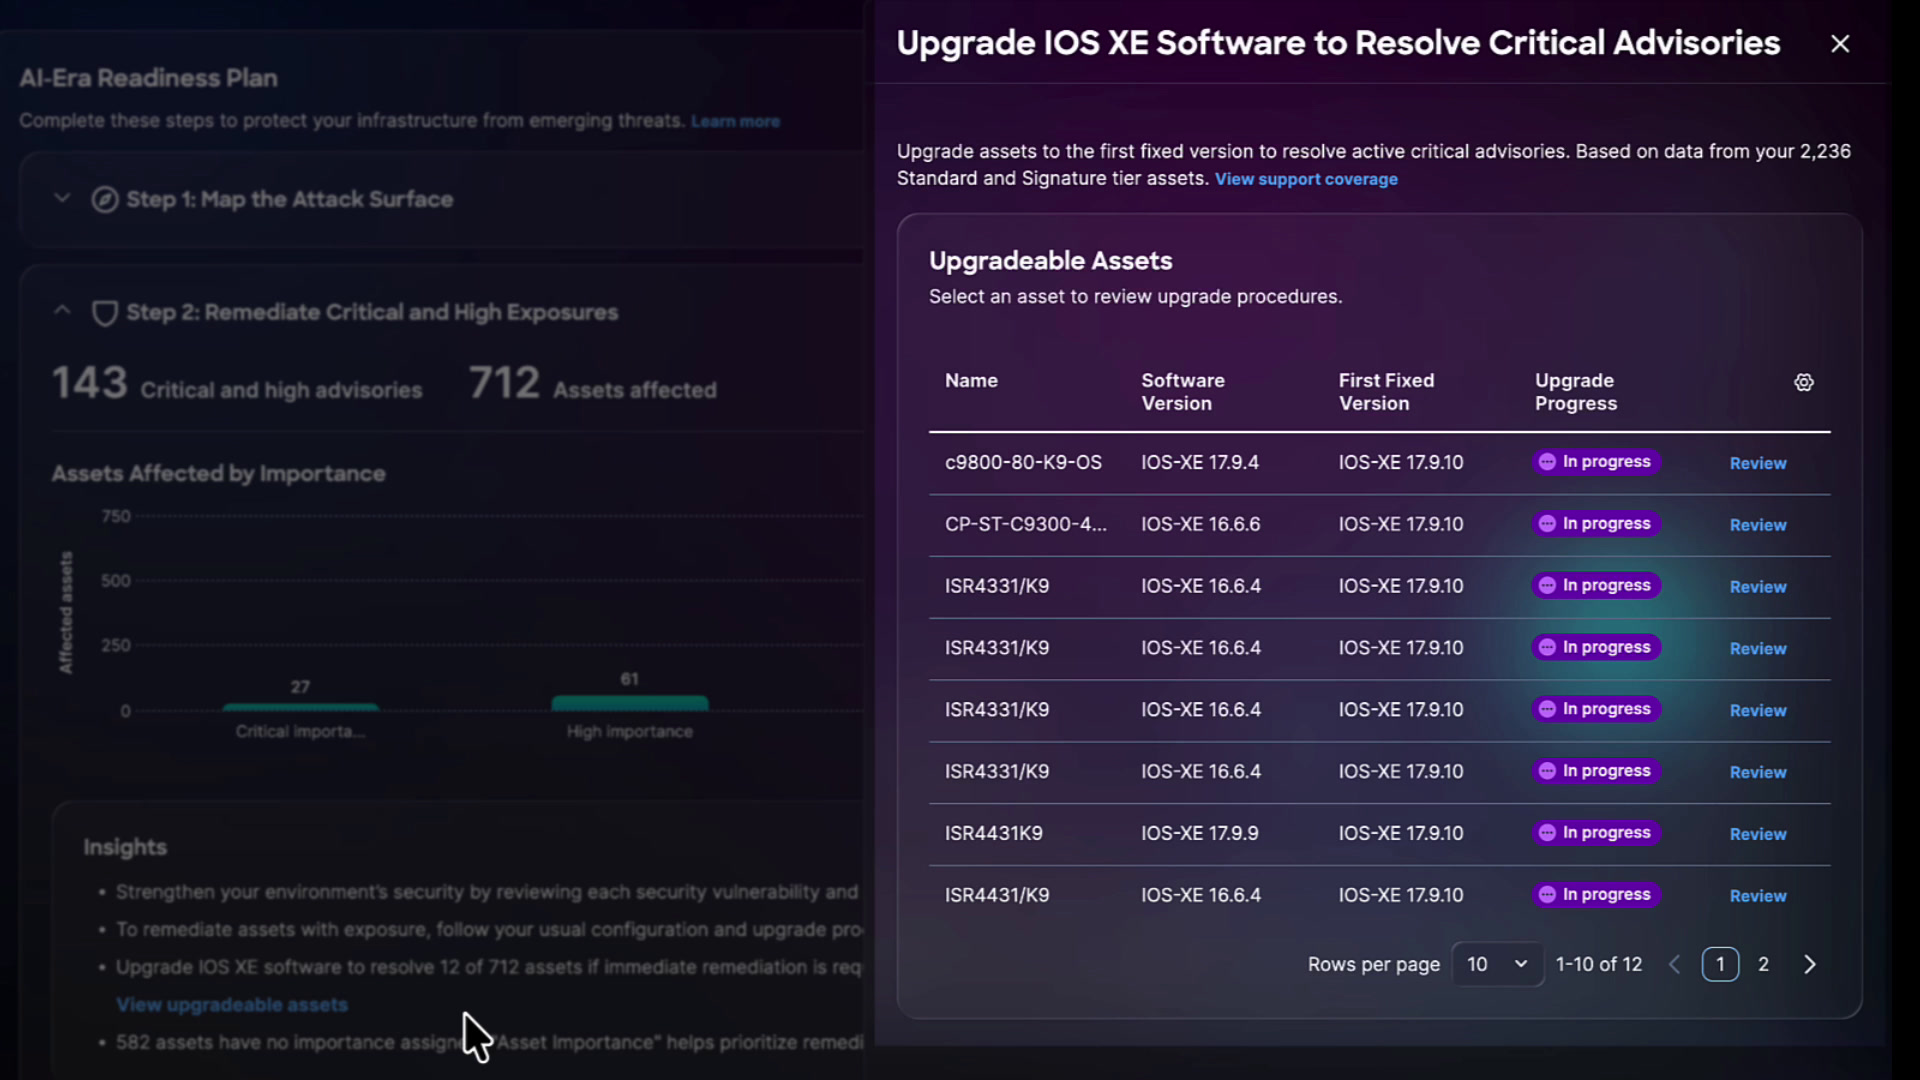Expand Step 1 Map the Attack Surface chevron
Viewport: 1920px width, 1080px height.
62,198
